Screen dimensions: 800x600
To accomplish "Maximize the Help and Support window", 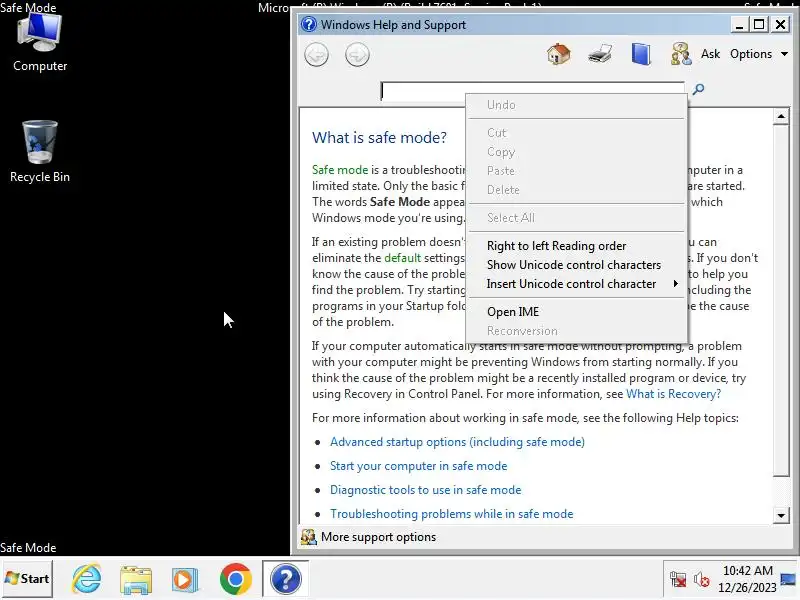I will 759,24.
